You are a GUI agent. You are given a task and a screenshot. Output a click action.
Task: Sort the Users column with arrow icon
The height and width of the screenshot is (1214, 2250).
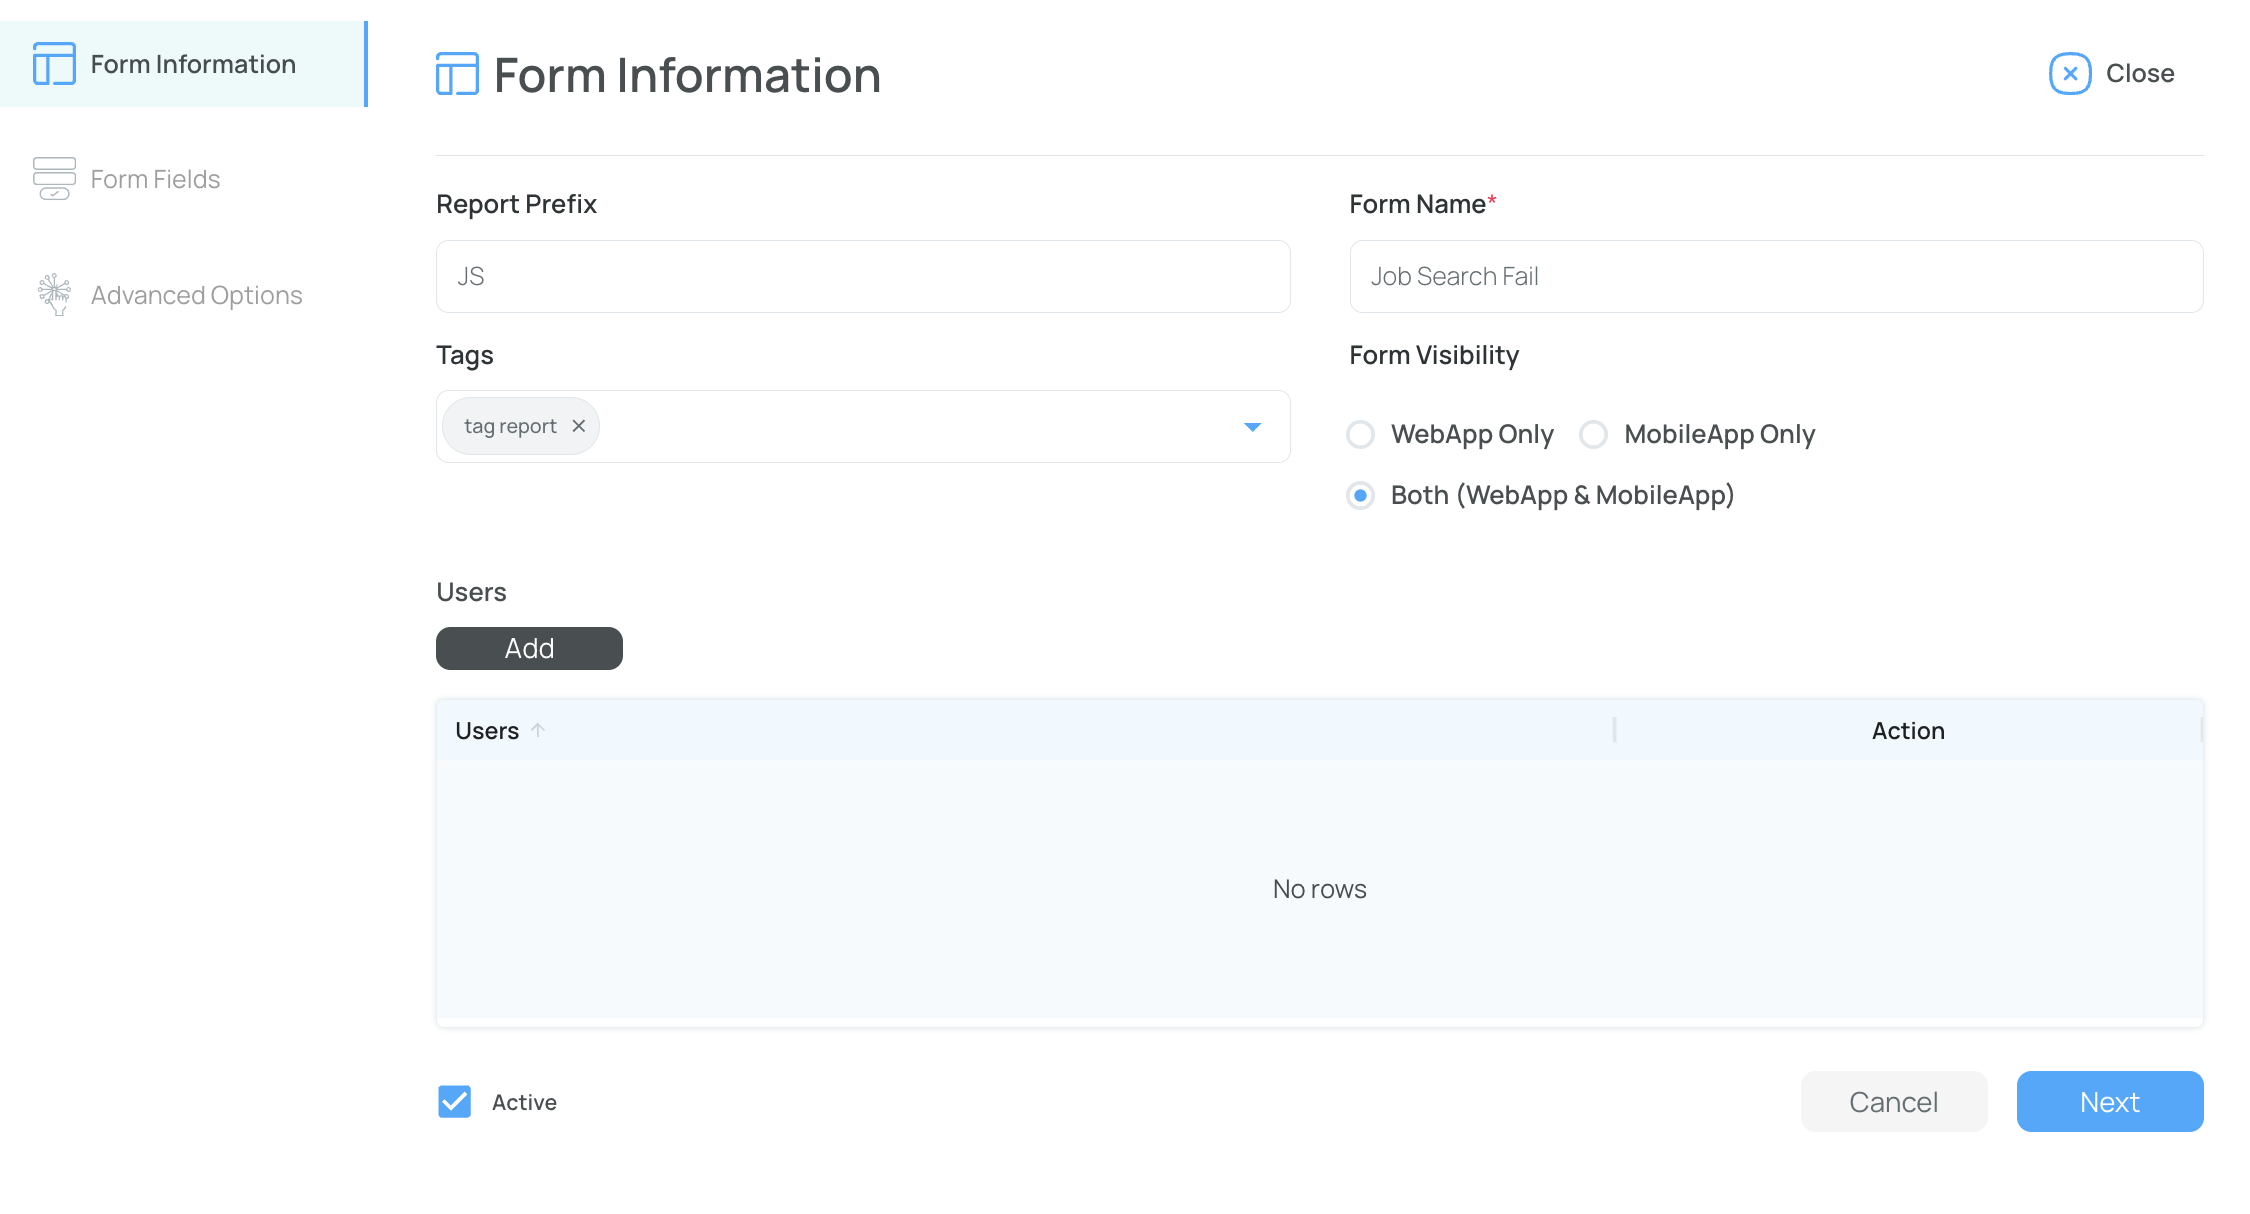[538, 730]
